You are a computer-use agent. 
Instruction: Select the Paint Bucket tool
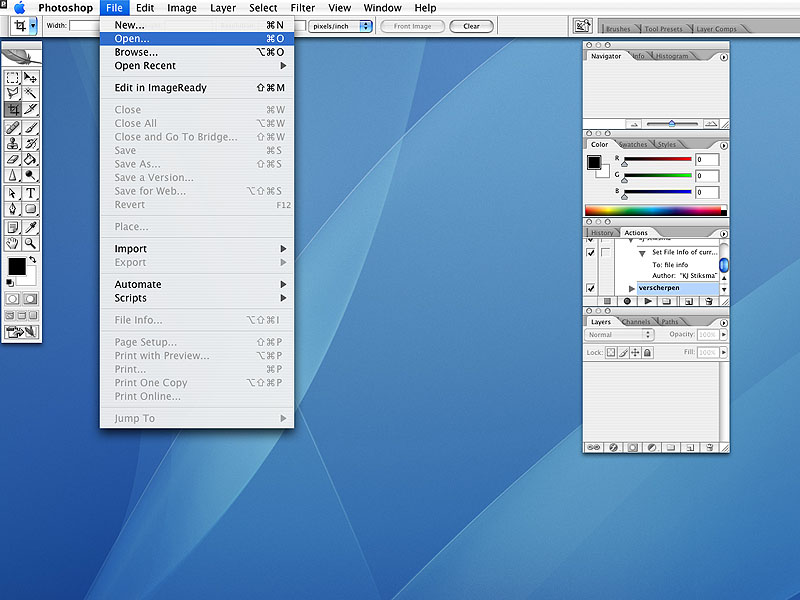(x=31, y=159)
